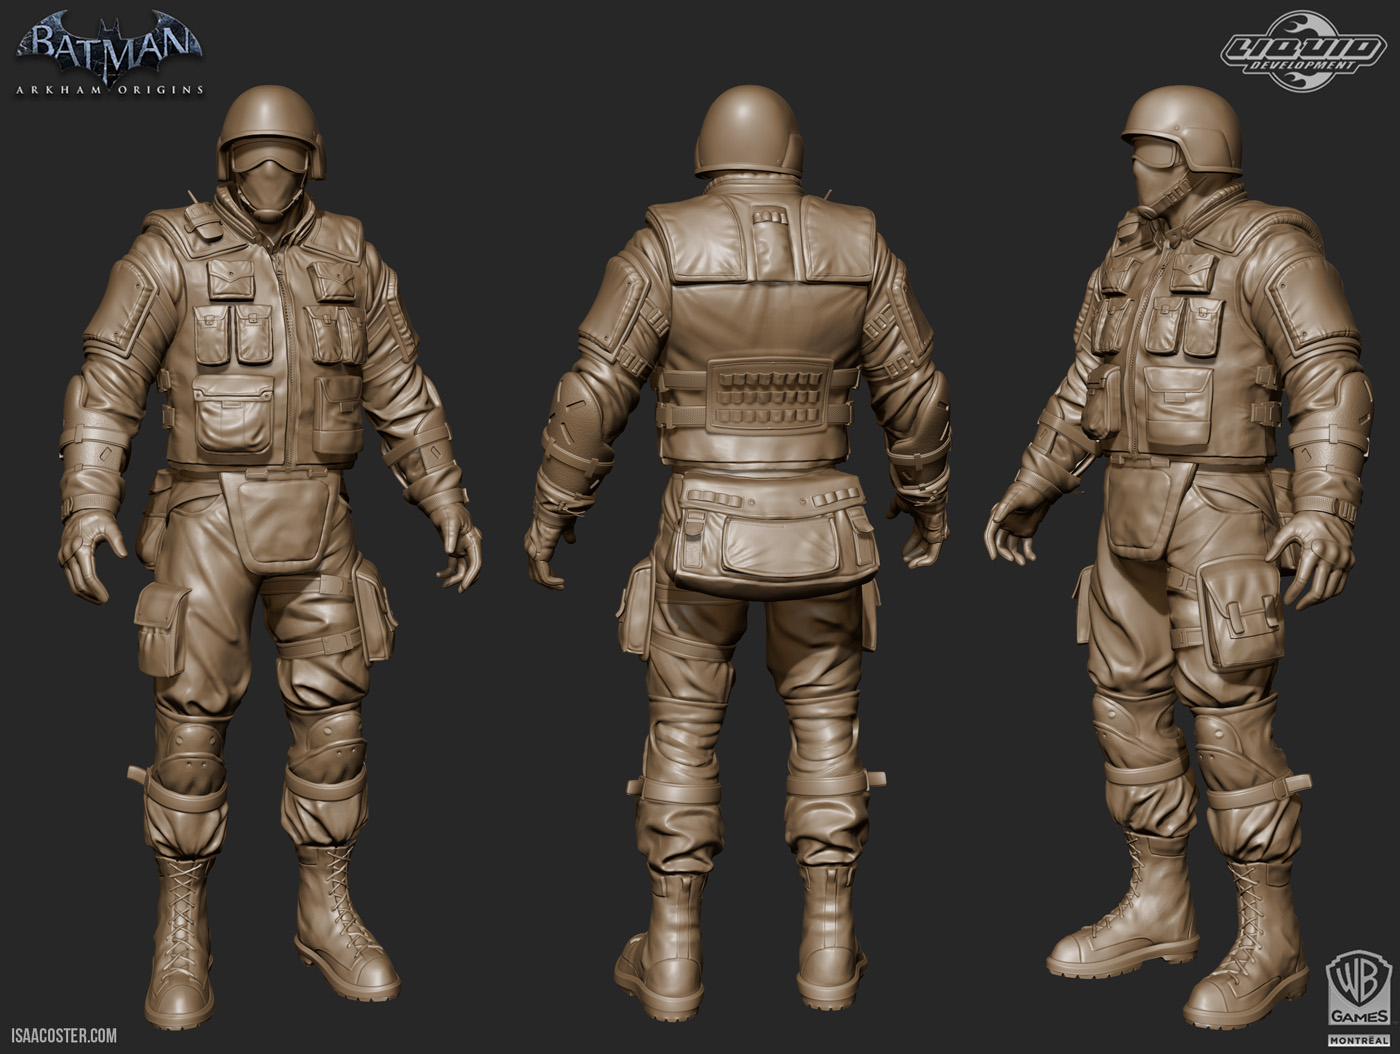Click the Batman Arkham Origins logo
The image size is (1400, 1054).
[x=110, y=52]
